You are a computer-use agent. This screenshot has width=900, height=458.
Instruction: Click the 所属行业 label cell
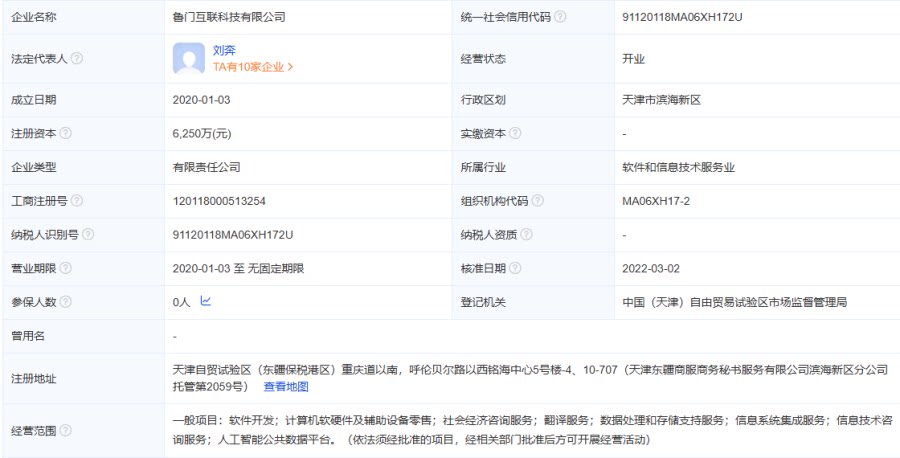click(x=533, y=168)
